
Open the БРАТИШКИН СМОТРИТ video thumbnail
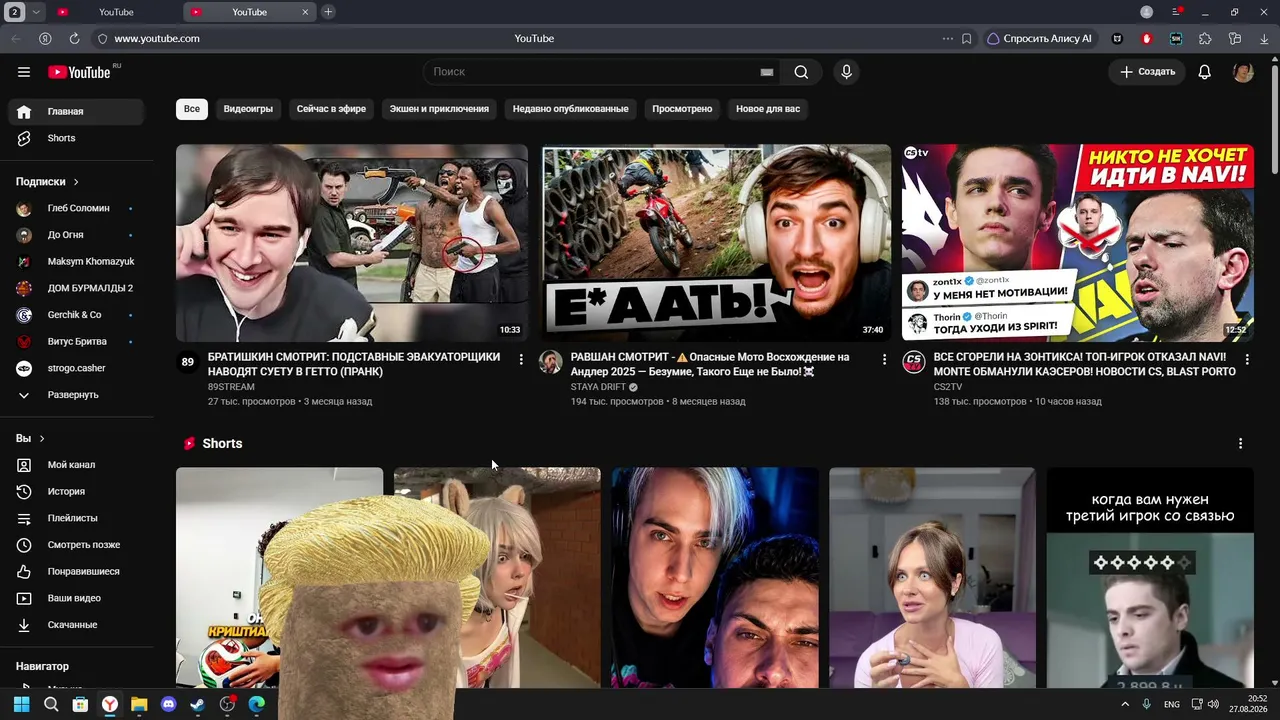point(352,243)
